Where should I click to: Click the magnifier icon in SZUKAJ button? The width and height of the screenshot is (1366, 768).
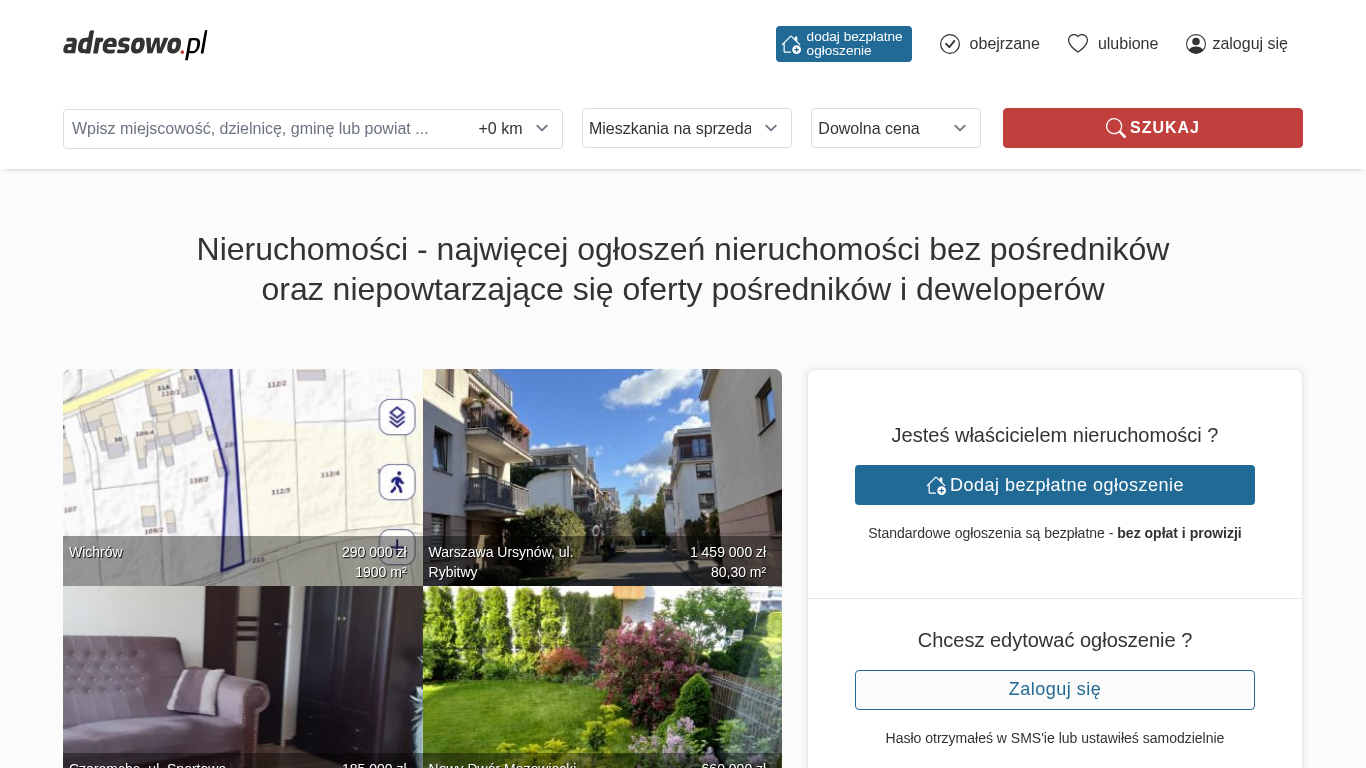coord(1115,128)
